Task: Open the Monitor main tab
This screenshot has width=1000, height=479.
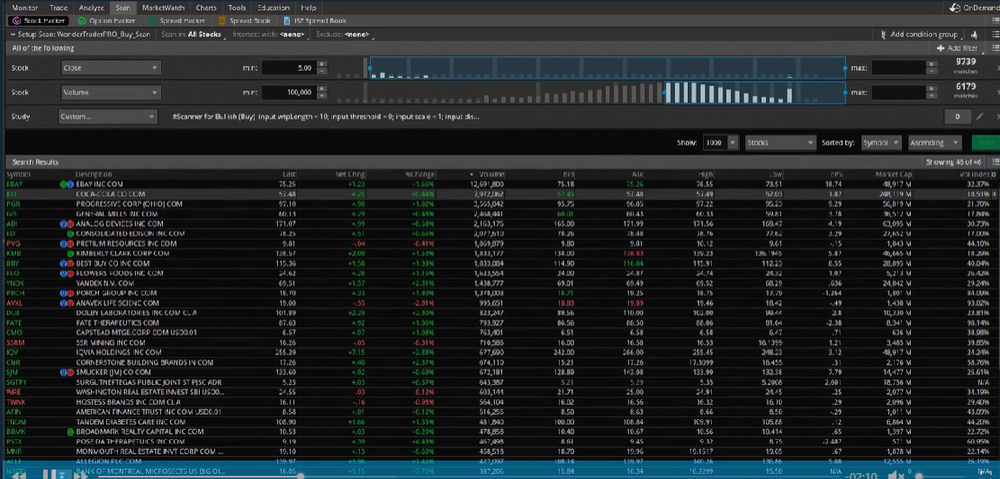Action: point(25,8)
